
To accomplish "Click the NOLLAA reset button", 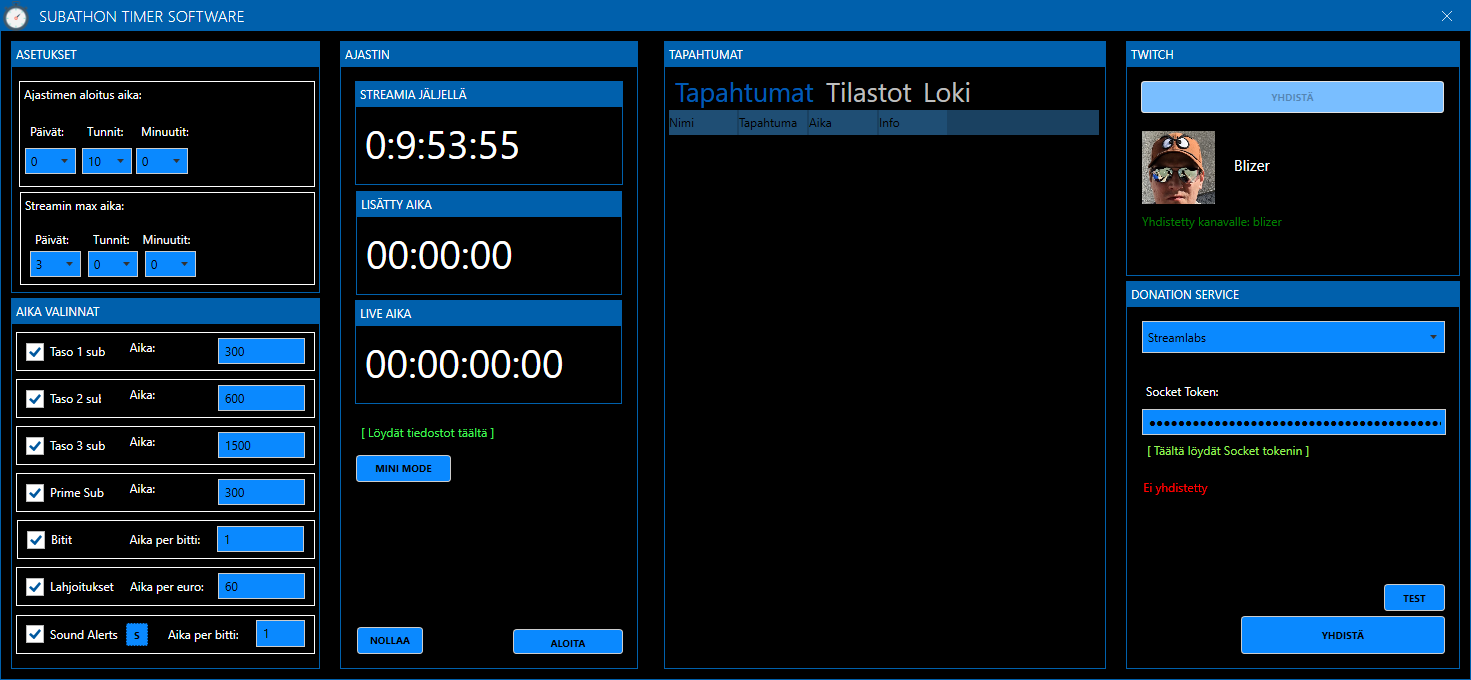I will tap(389, 640).
